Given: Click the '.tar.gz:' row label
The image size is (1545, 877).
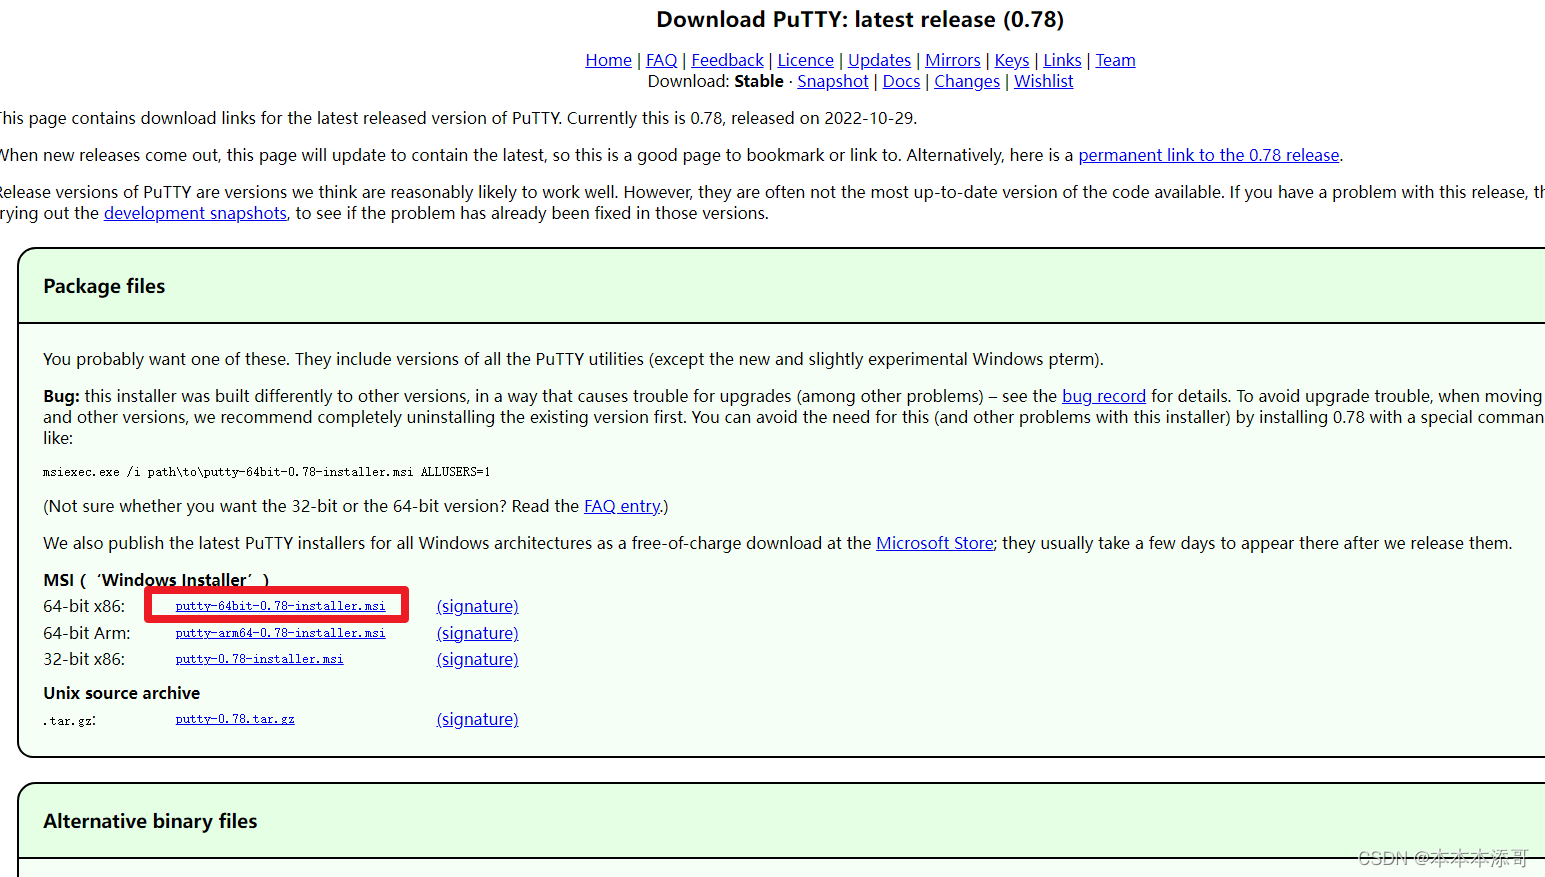Looking at the screenshot, I should 70,720.
